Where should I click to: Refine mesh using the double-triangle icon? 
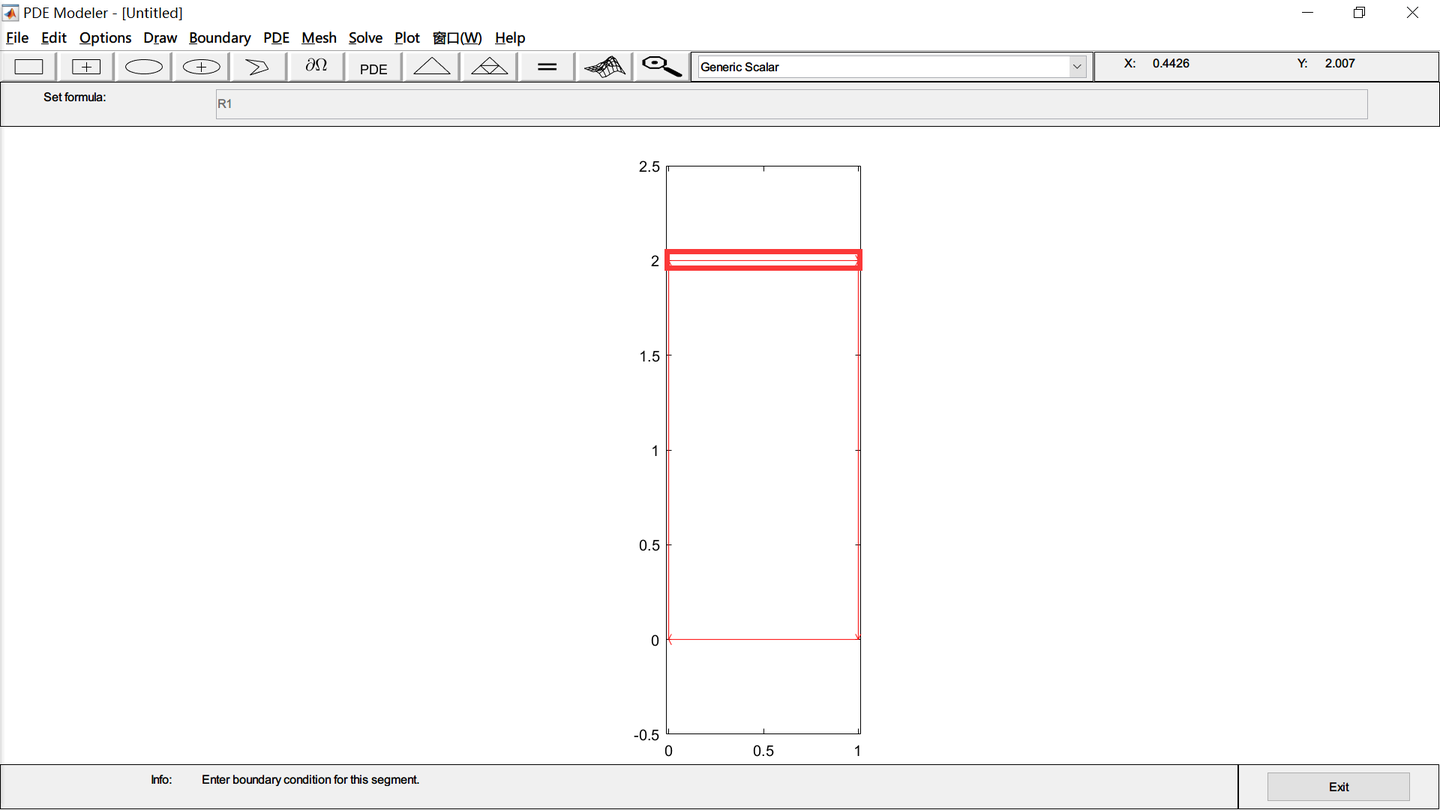(x=488, y=65)
